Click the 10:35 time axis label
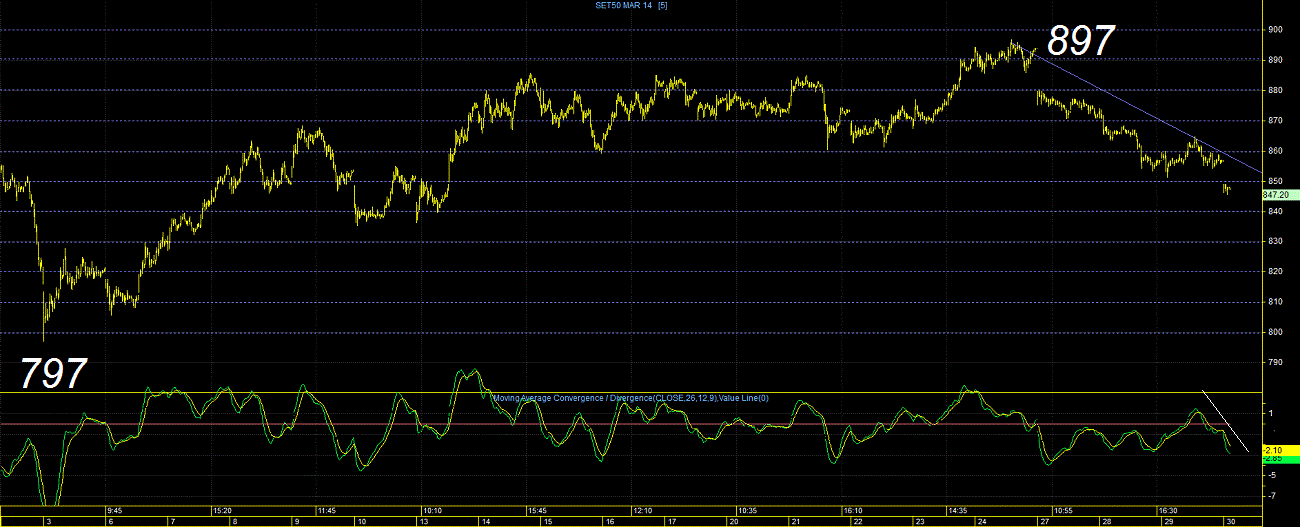The height and width of the screenshot is (527, 1300). coord(746,510)
